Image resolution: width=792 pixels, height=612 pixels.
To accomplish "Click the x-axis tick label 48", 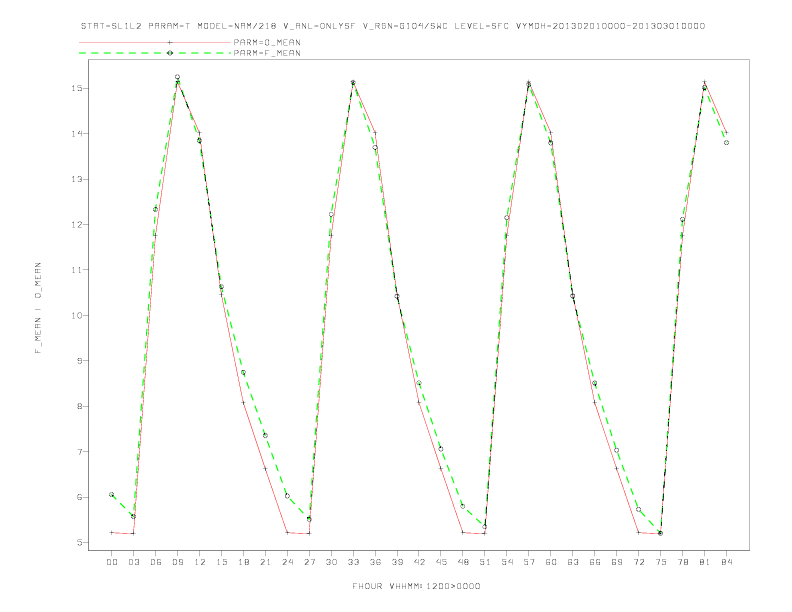I will pos(463,562).
